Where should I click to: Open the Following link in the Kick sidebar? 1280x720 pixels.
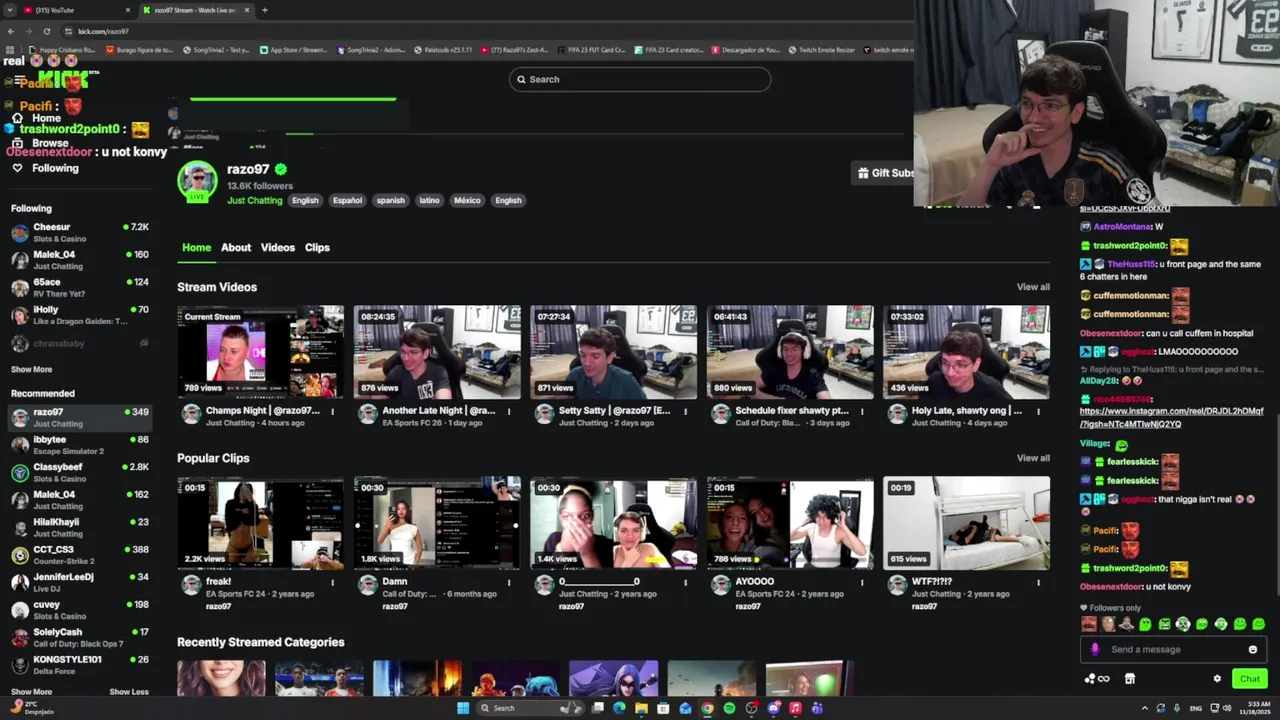tap(45, 168)
